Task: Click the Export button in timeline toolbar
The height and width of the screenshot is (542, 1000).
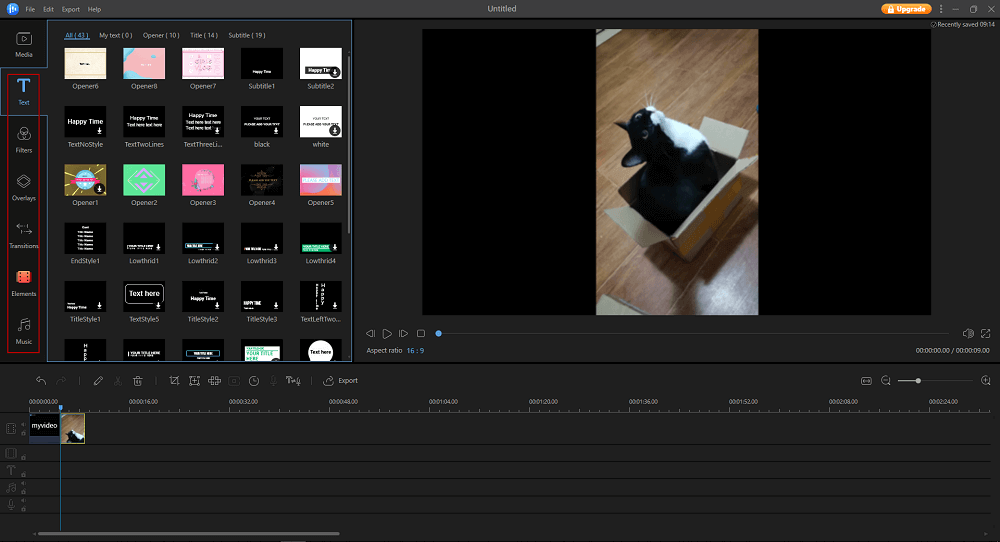Action: click(x=341, y=381)
